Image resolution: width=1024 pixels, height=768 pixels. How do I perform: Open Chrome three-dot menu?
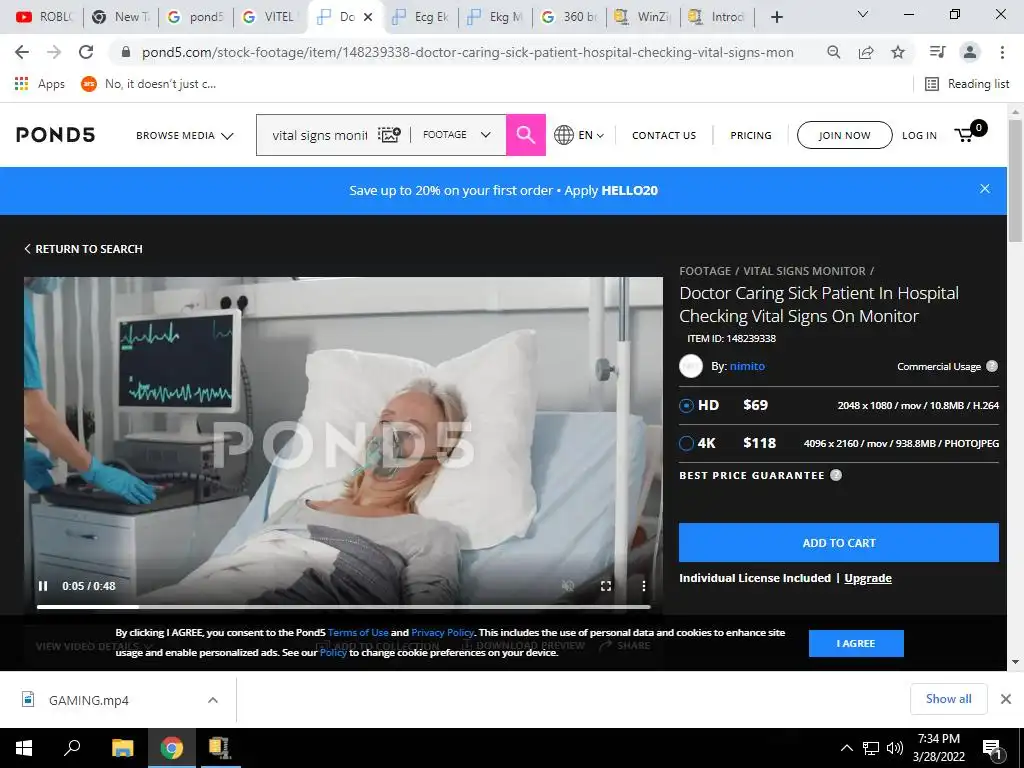[1002, 52]
